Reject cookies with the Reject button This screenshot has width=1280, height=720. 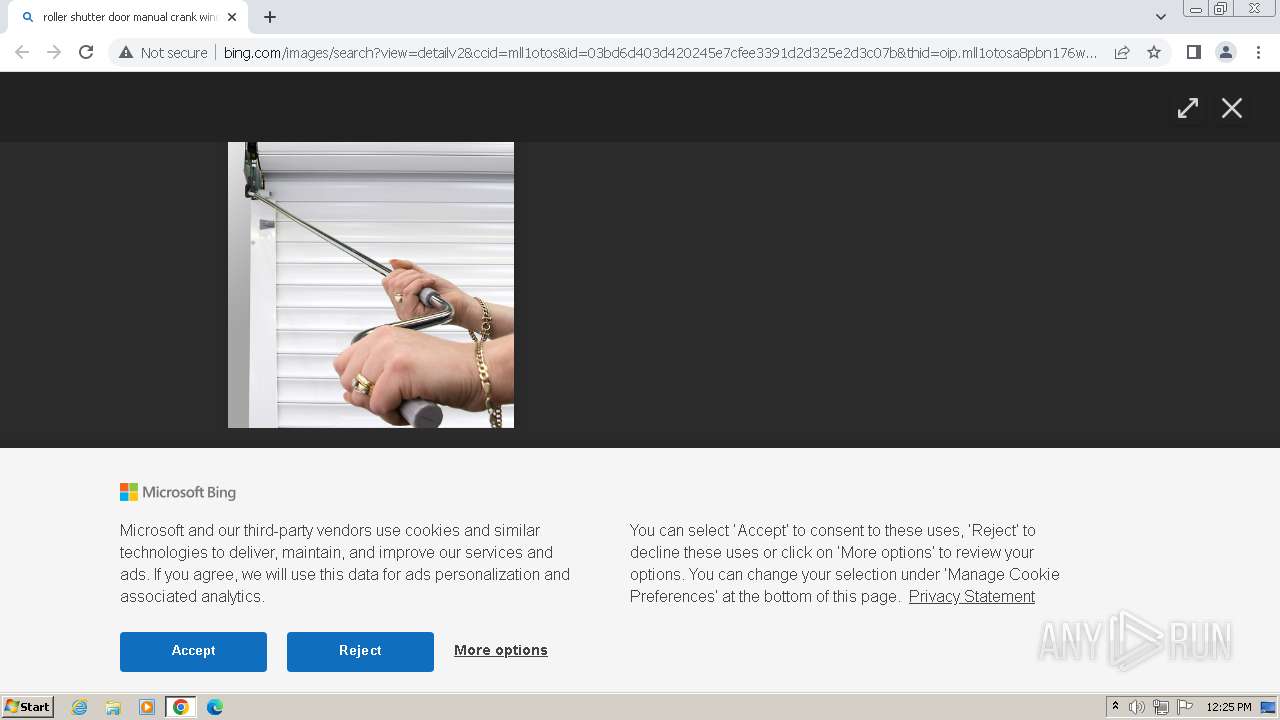pos(360,651)
